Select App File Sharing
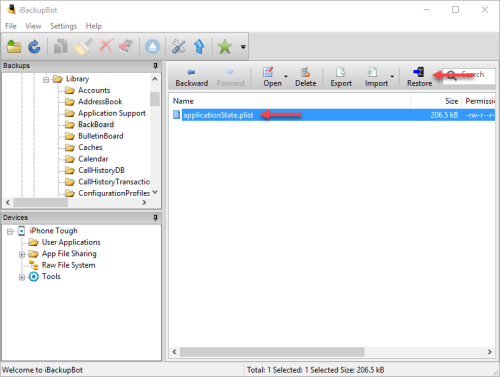Screen dimensions: 500x377 tap(69, 254)
